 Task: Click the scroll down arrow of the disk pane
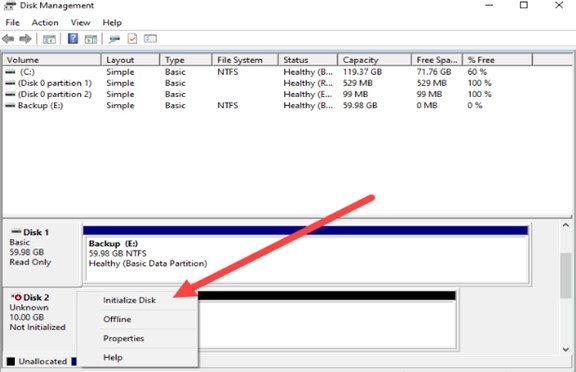point(566,349)
